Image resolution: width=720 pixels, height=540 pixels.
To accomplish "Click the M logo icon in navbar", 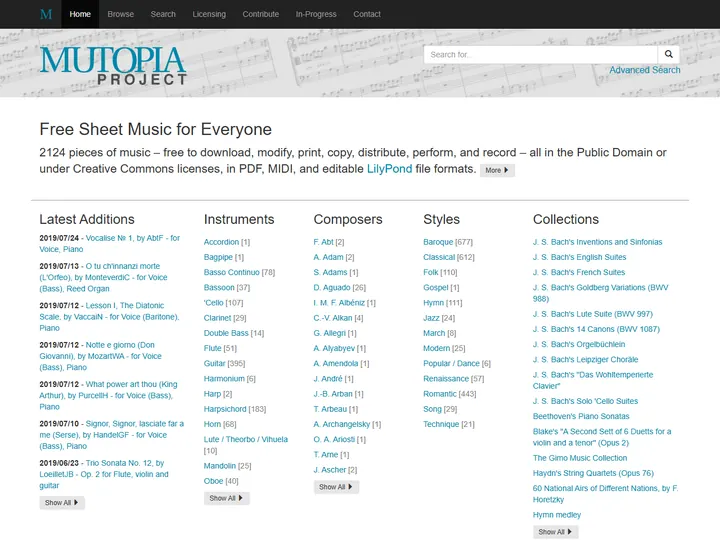I will tap(46, 14).
